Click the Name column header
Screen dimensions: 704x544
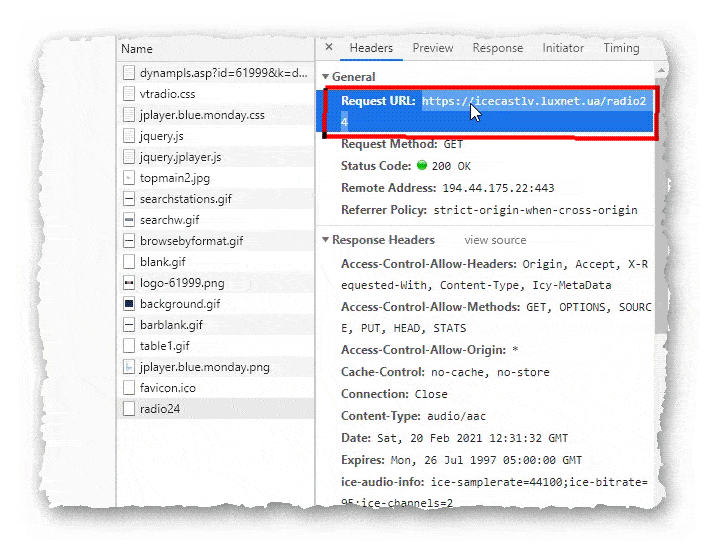(x=137, y=48)
